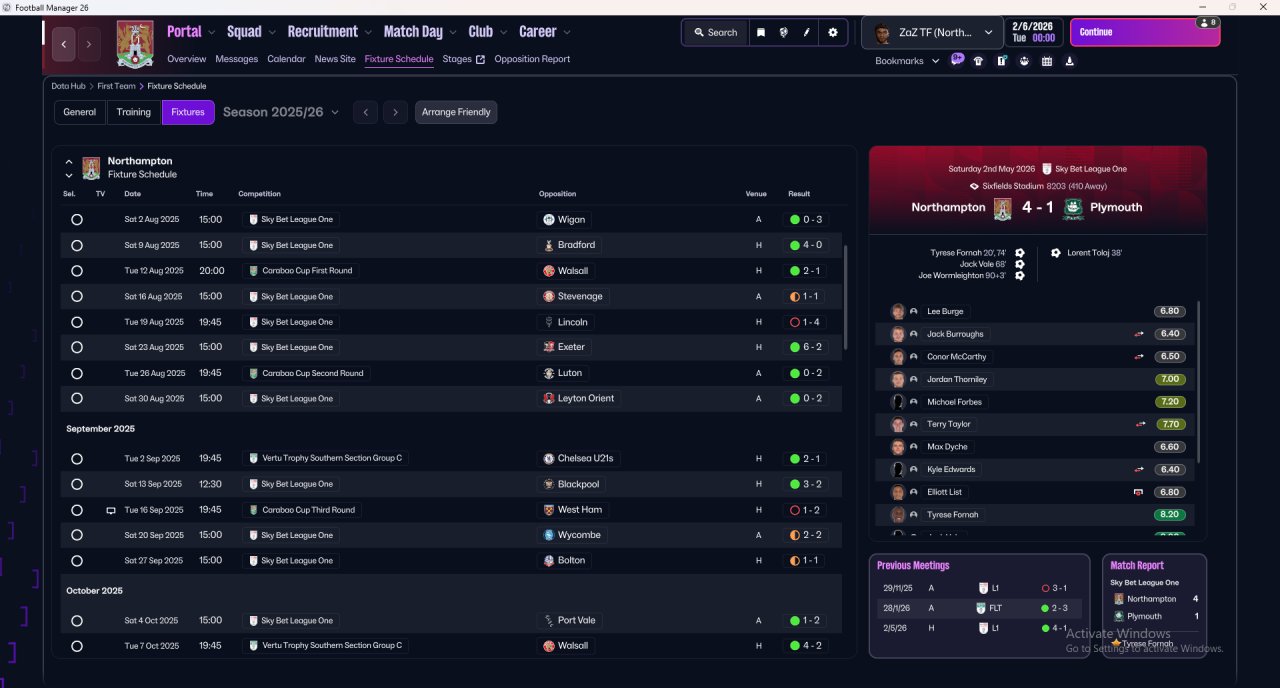Click the player ratings list scrollbar
1280x688 pixels.
(1198, 380)
